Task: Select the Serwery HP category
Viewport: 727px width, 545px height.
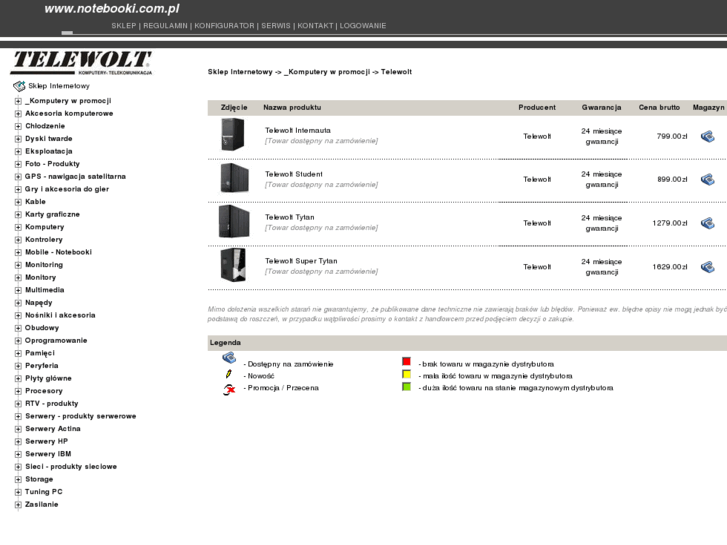Action: pos(46,441)
